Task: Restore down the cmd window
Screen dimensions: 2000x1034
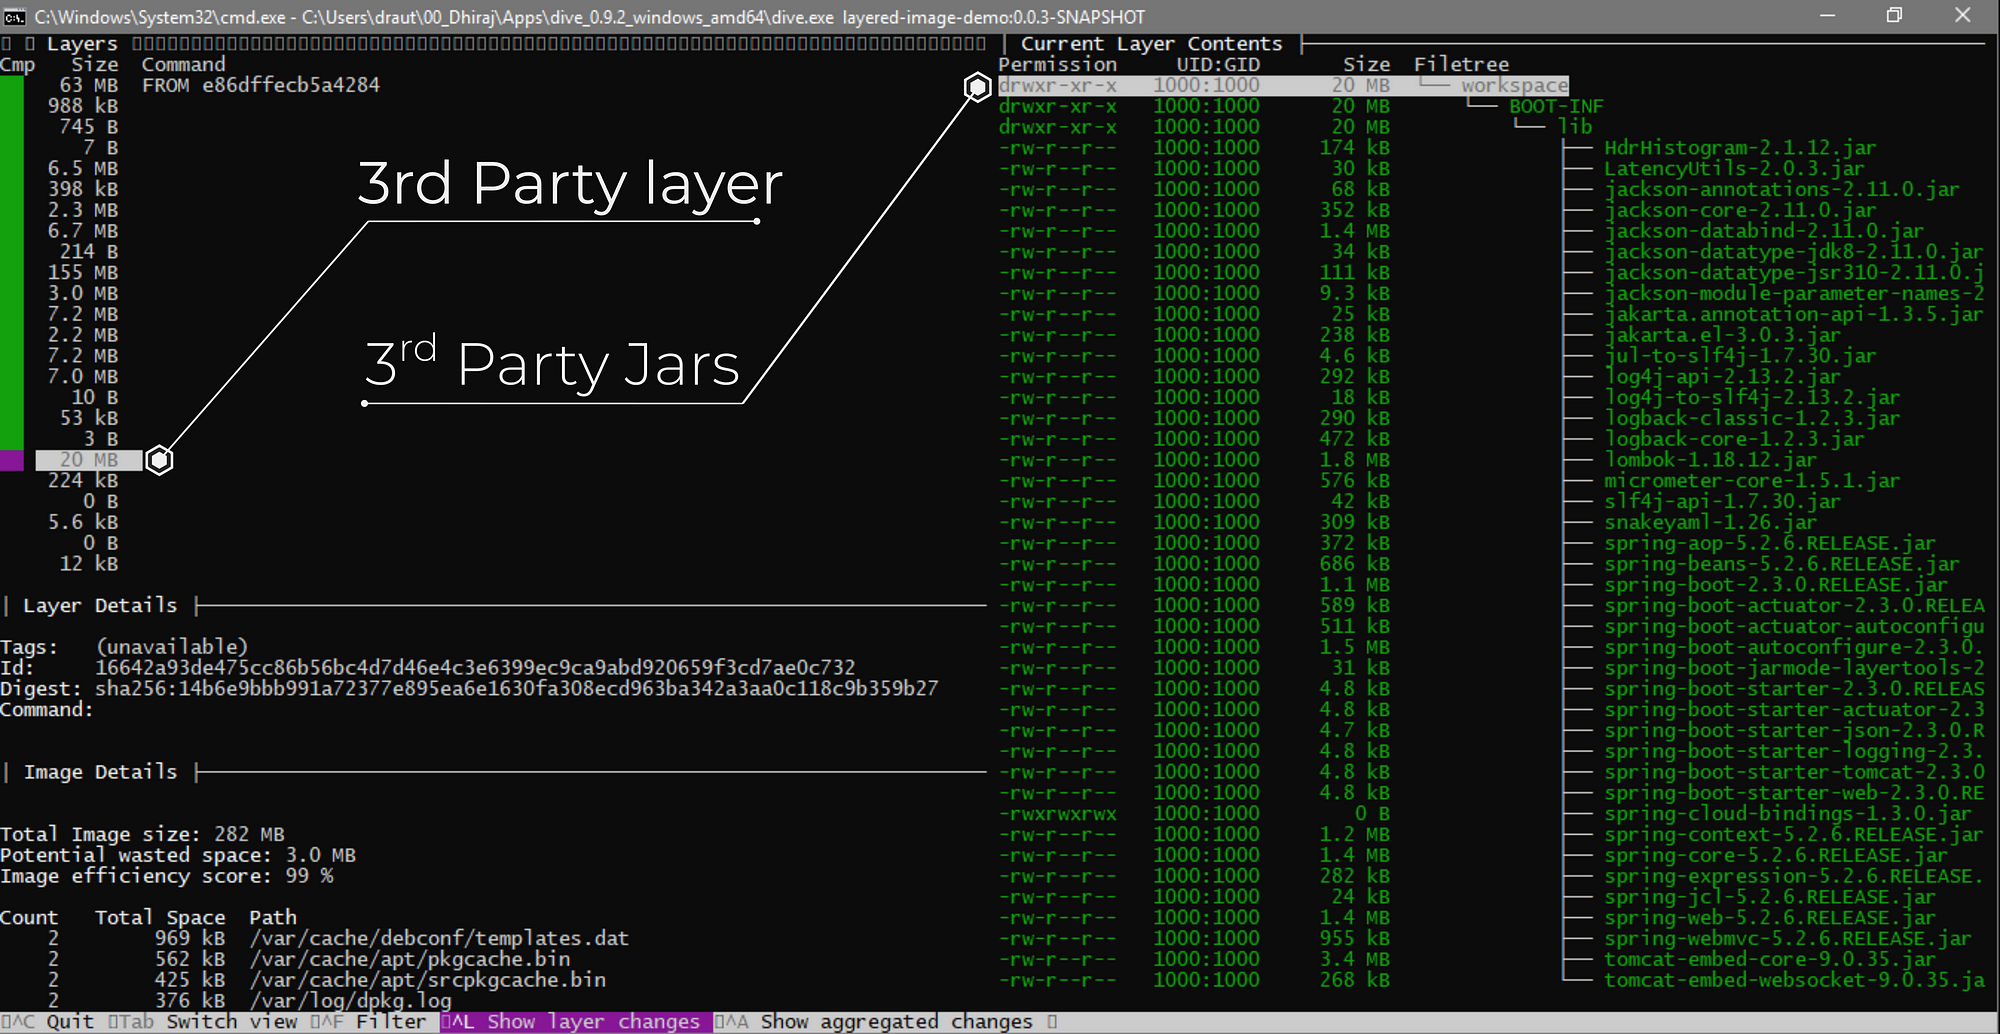Action: pyautogui.click(x=1894, y=16)
